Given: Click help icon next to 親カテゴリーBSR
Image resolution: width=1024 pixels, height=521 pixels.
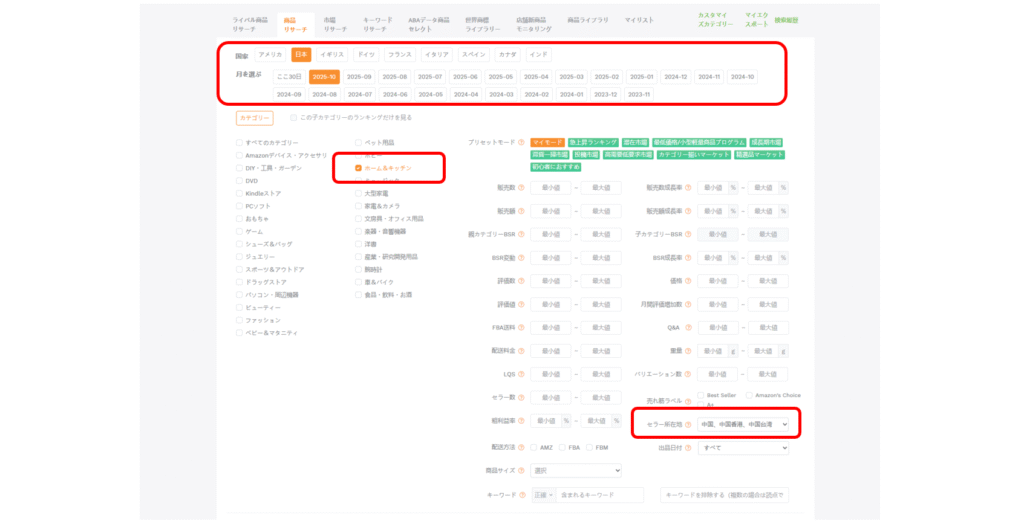Looking at the screenshot, I should tap(521, 234).
